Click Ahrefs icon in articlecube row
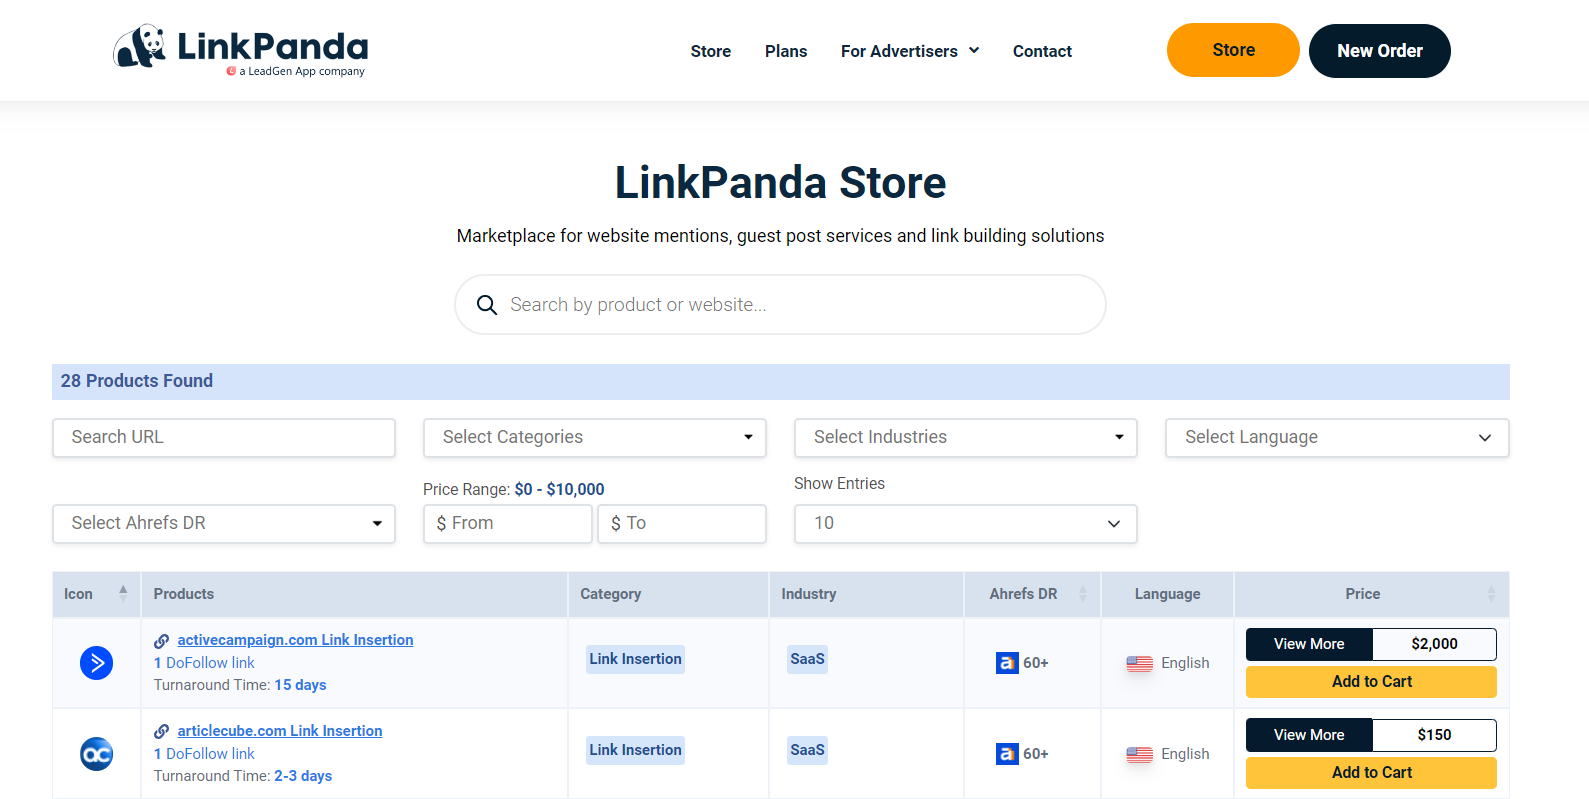This screenshot has width=1589, height=799. (1007, 754)
